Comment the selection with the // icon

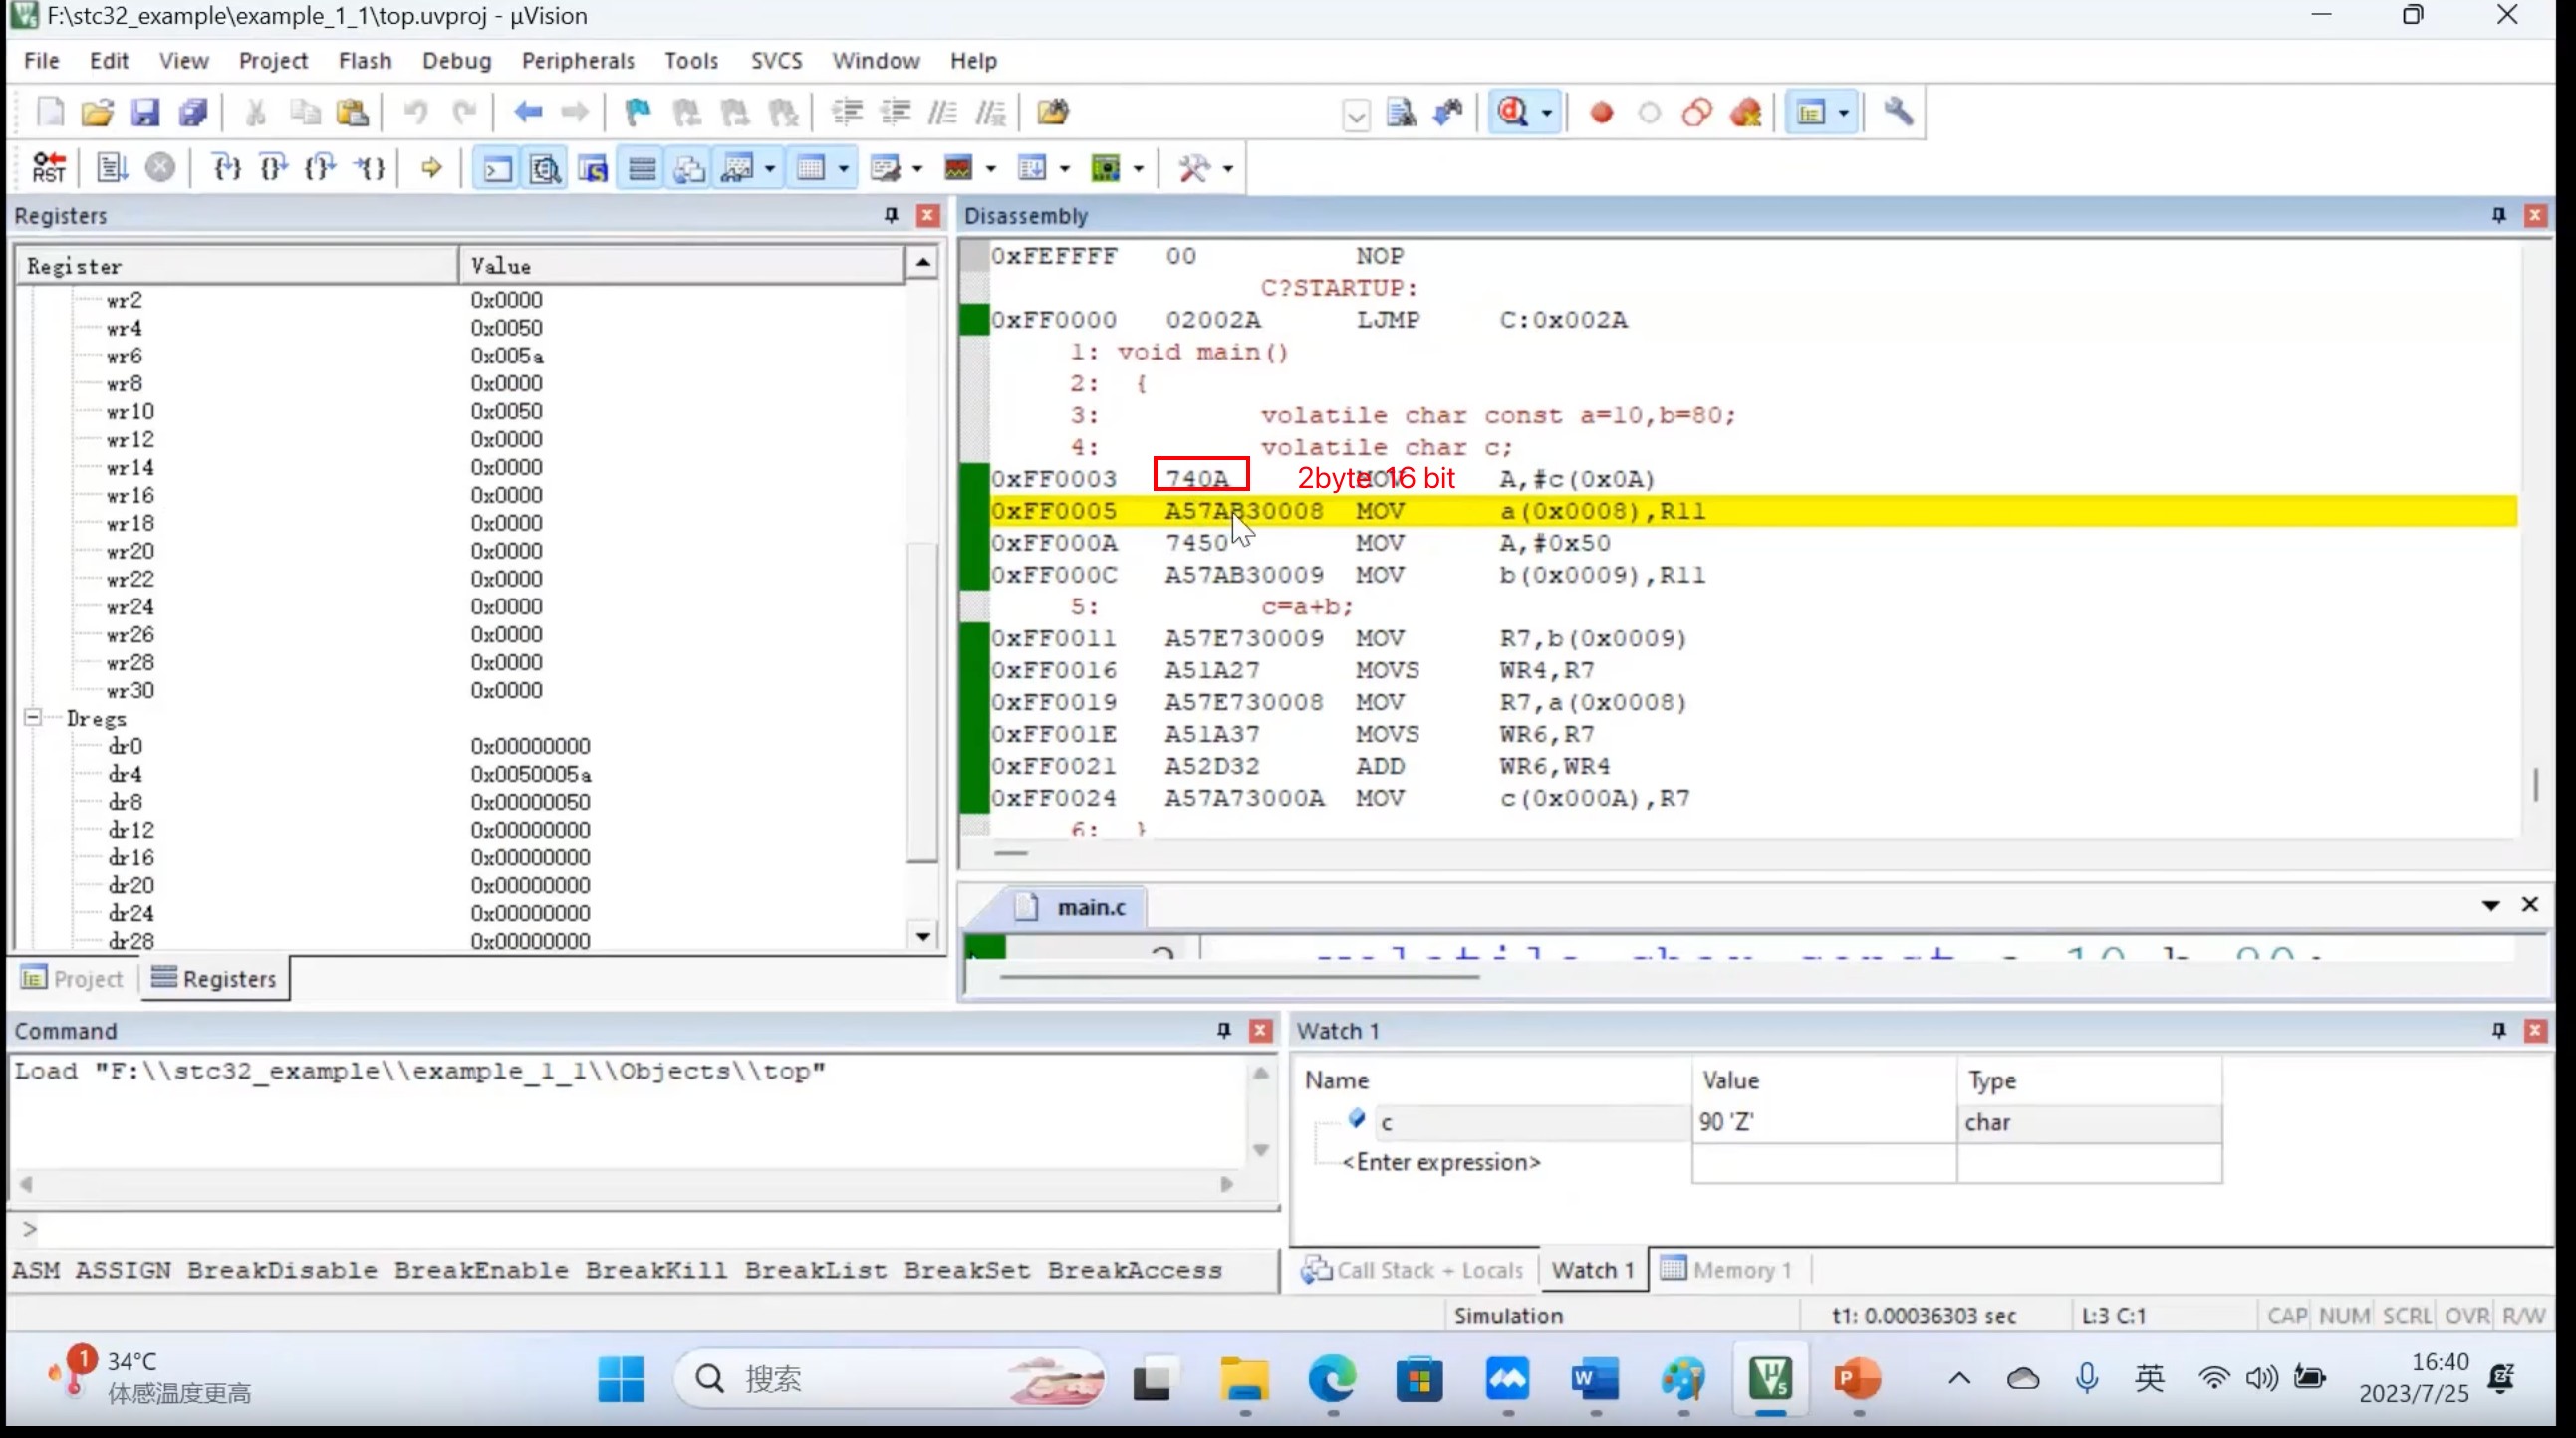click(x=942, y=112)
